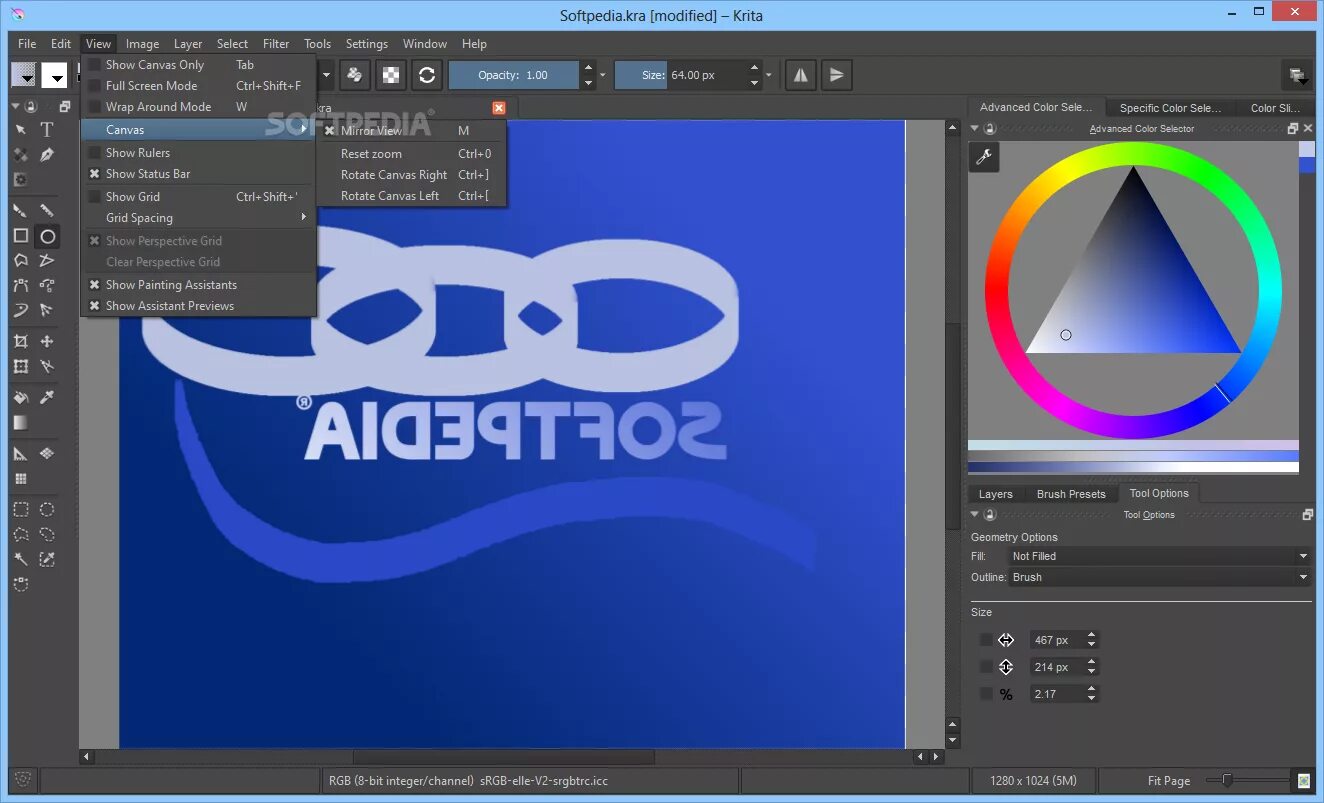Screen dimensions: 1324x803
Task: Select the Contiguous Selection magic wand tool
Action: [x=20, y=559]
